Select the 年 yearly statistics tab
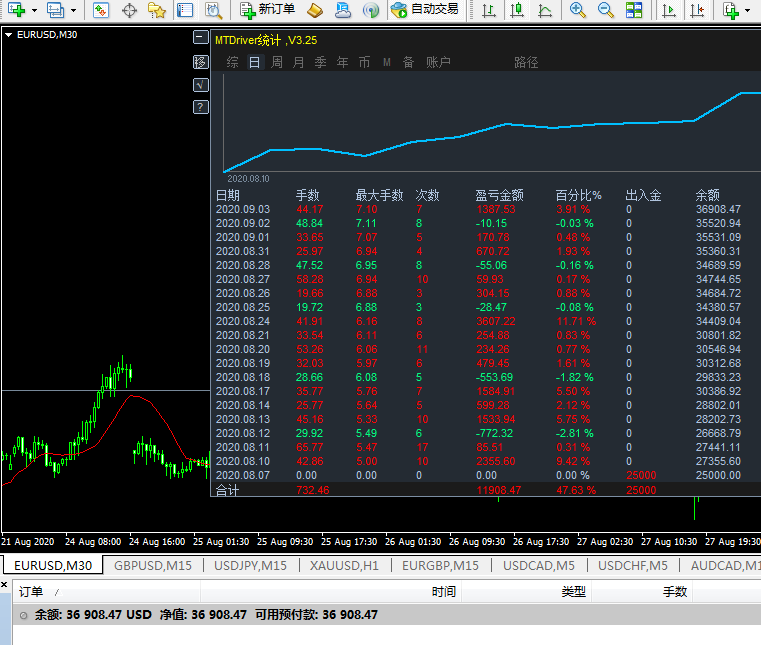The width and height of the screenshot is (761, 645). [x=343, y=62]
